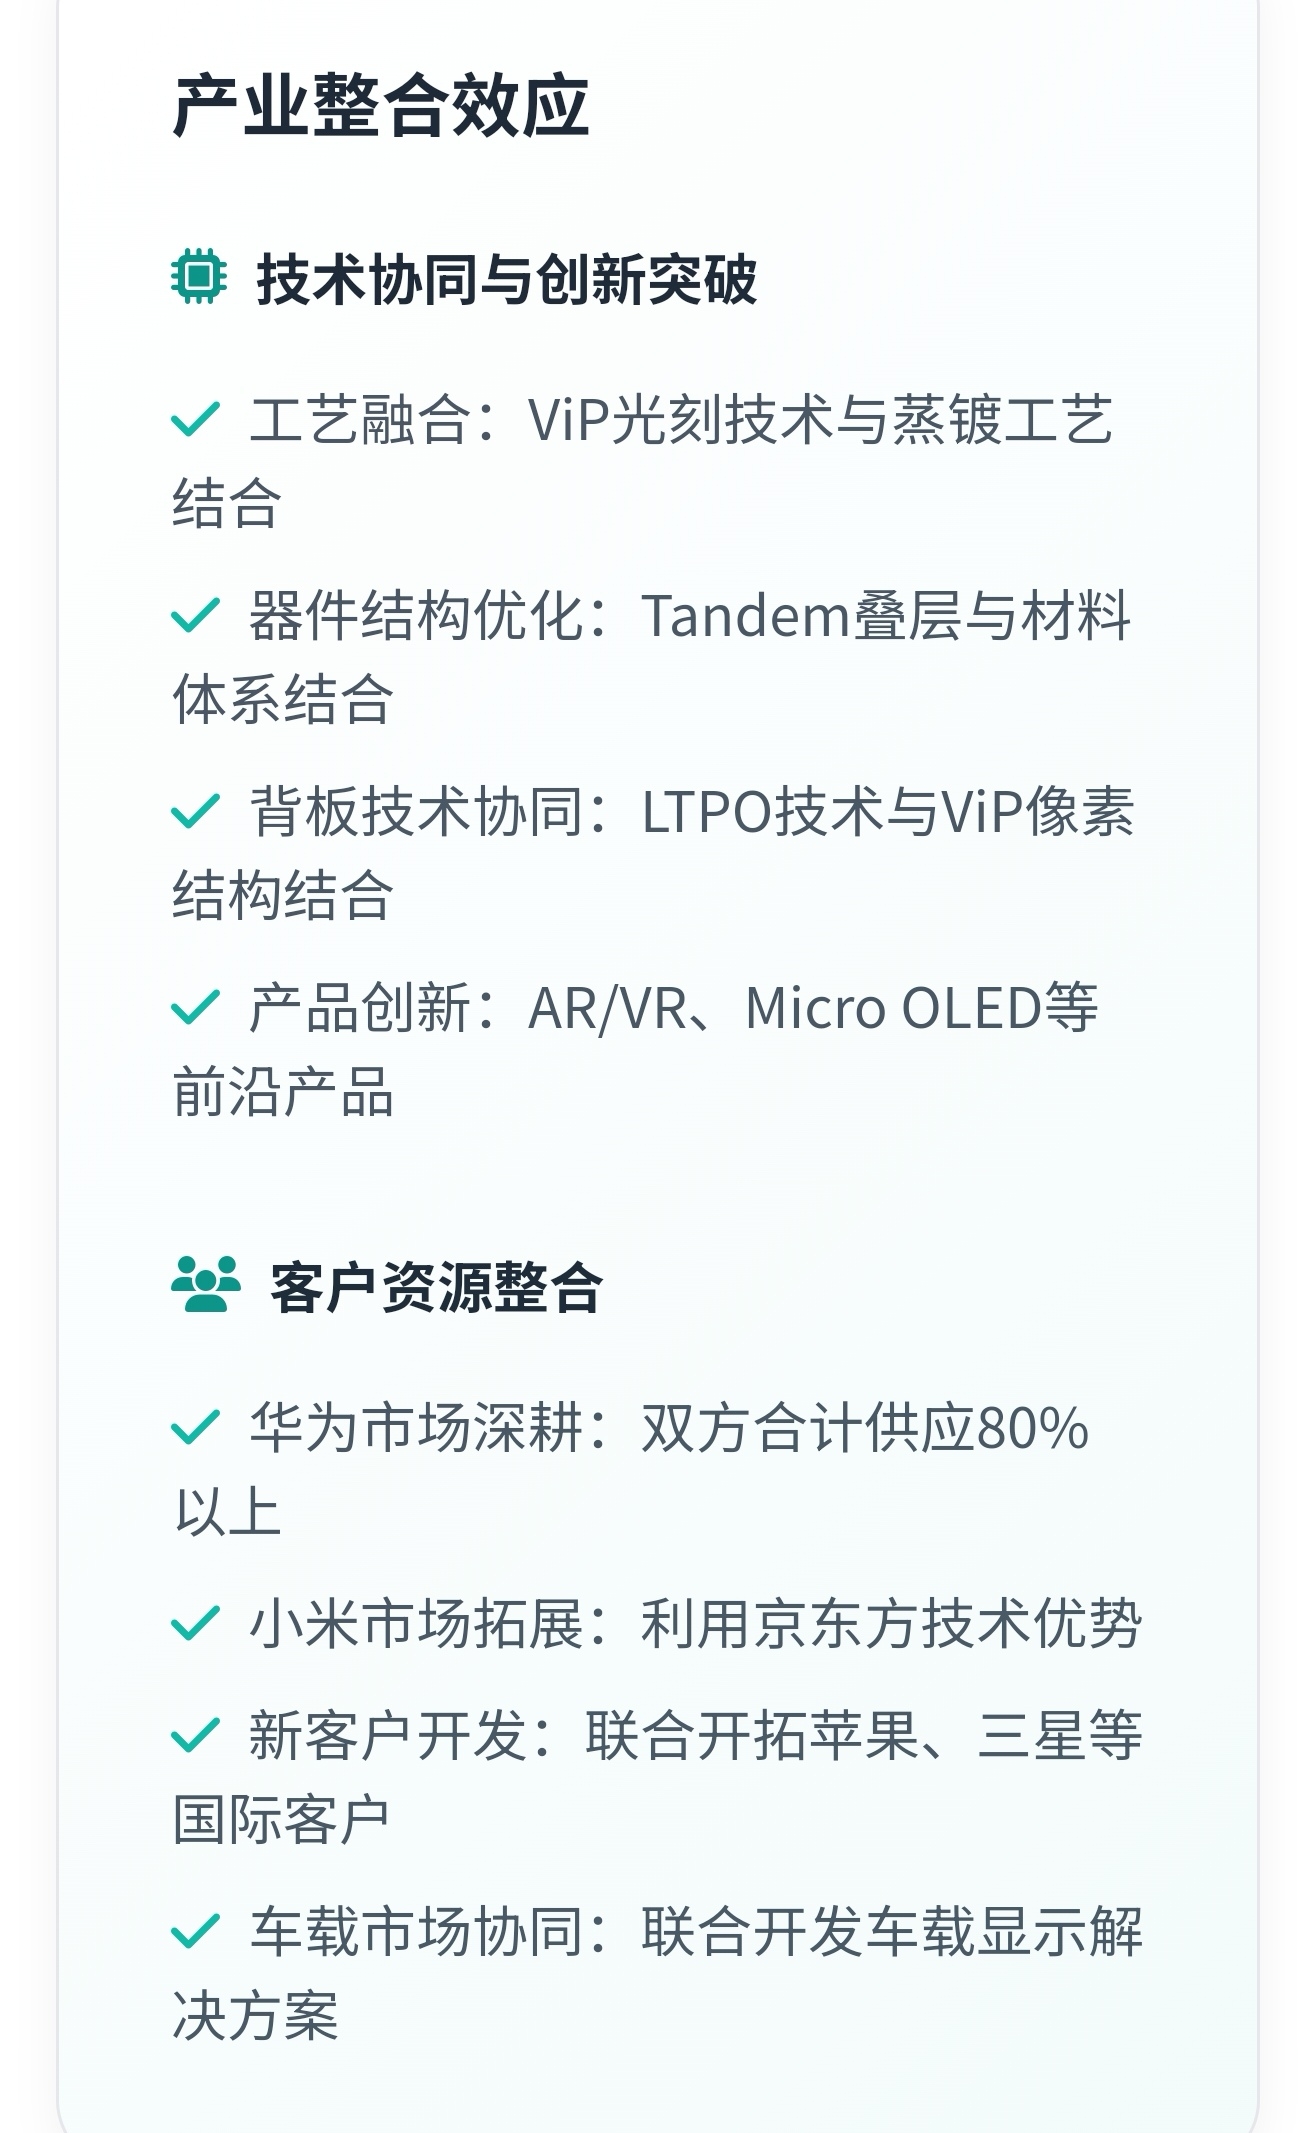Image resolution: width=1316 pixels, height=2133 pixels.
Task: Click the 联合开发车载显示解 text
Action: [x=892, y=1931]
